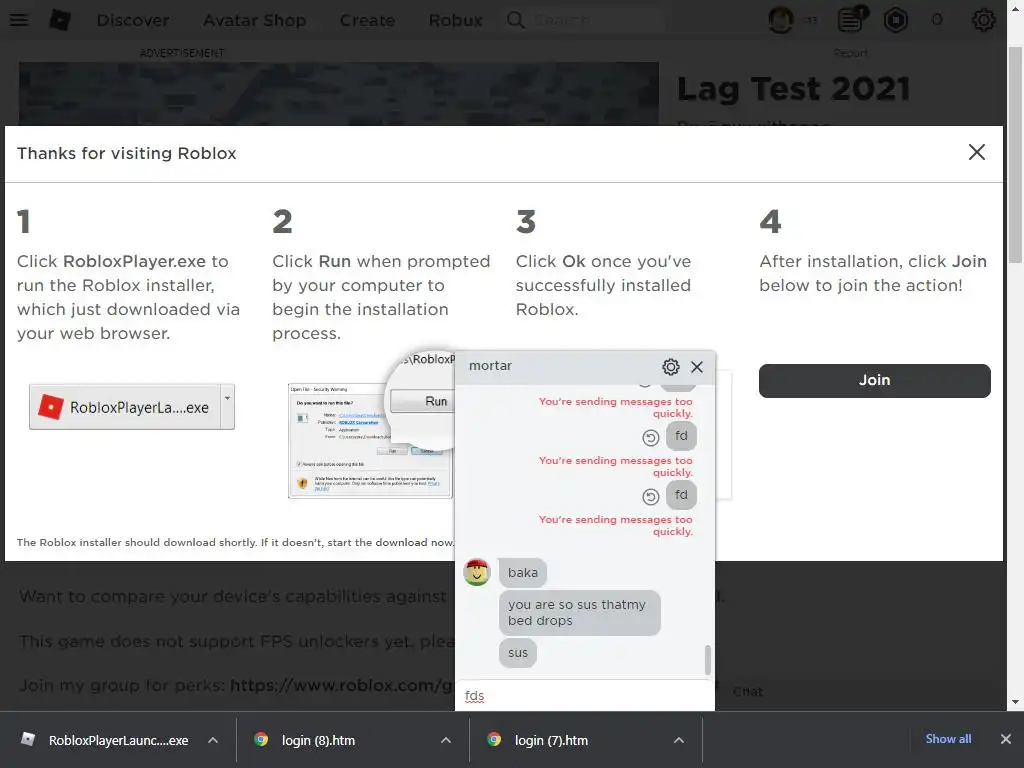Screen dimensions: 1024x768
Task: Open the Avatar Shop page
Action: (254, 20)
